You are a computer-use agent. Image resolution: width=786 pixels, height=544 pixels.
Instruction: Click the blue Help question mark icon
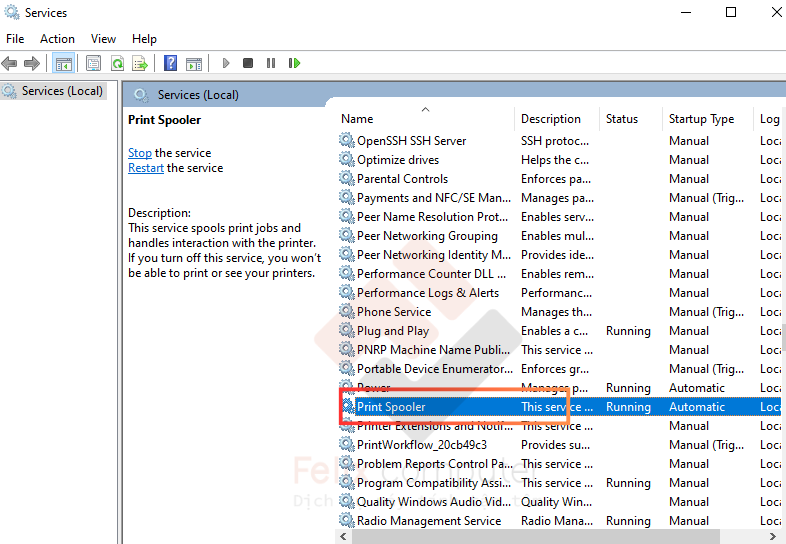[170, 63]
